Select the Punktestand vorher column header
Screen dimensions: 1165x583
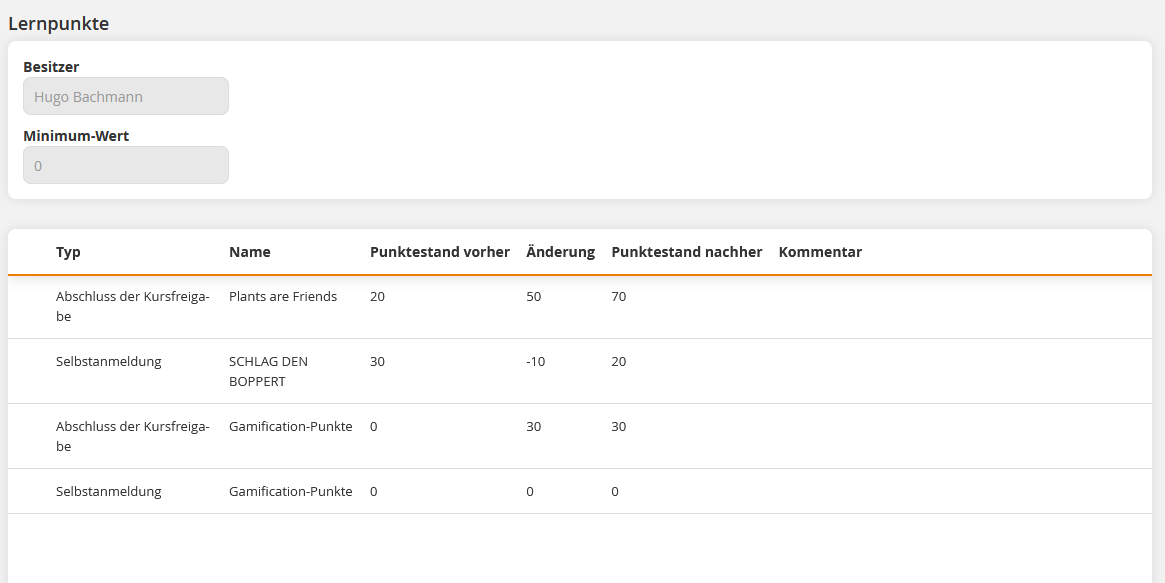click(x=439, y=252)
